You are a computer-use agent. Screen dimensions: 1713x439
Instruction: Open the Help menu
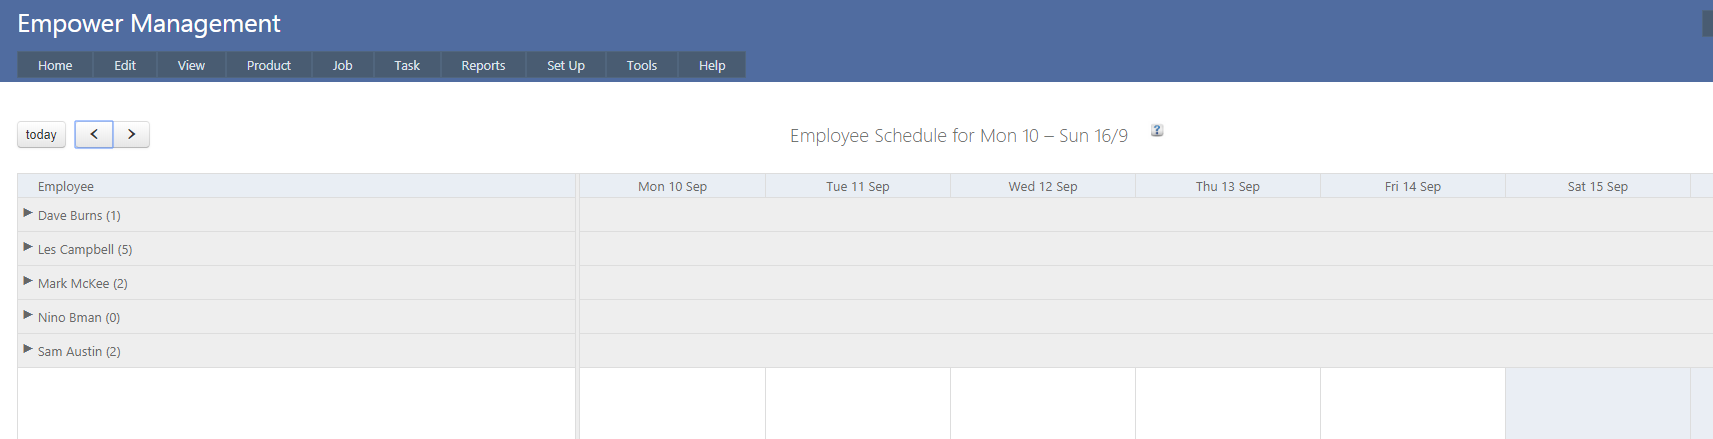(x=712, y=66)
